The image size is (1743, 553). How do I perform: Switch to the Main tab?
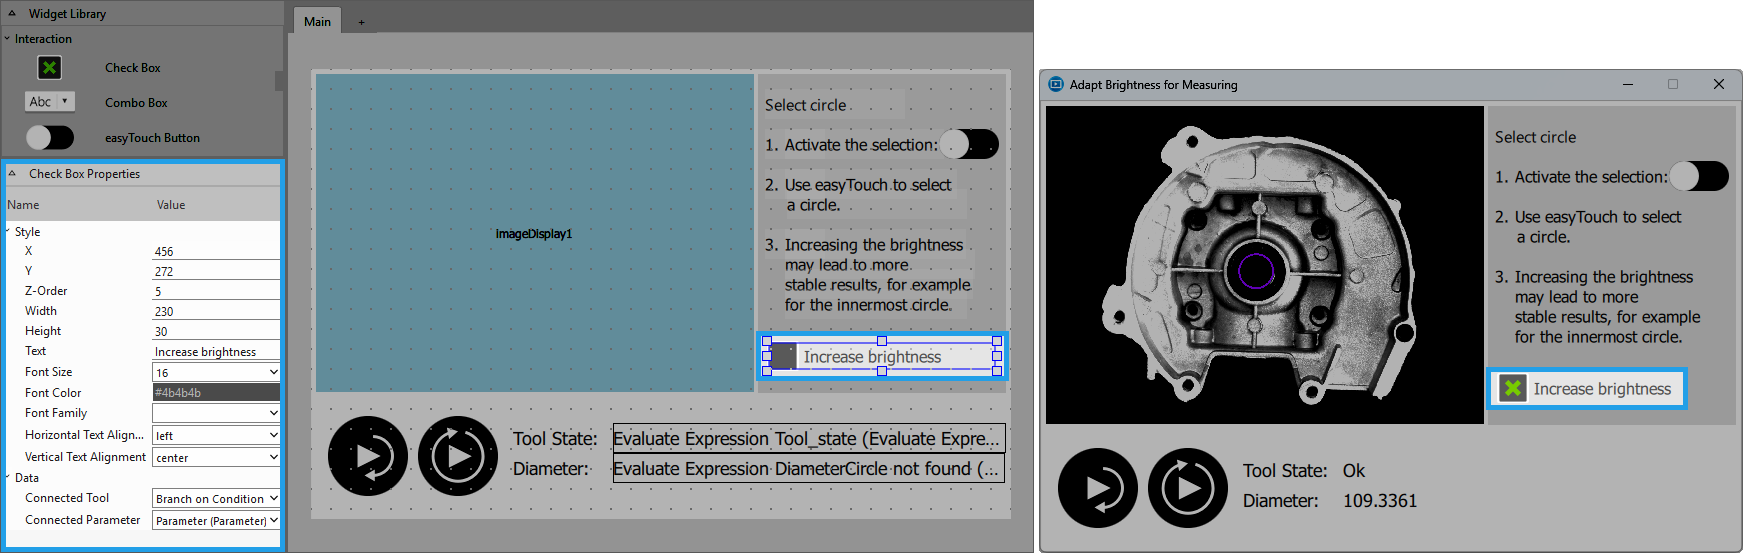click(x=317, y=21)
